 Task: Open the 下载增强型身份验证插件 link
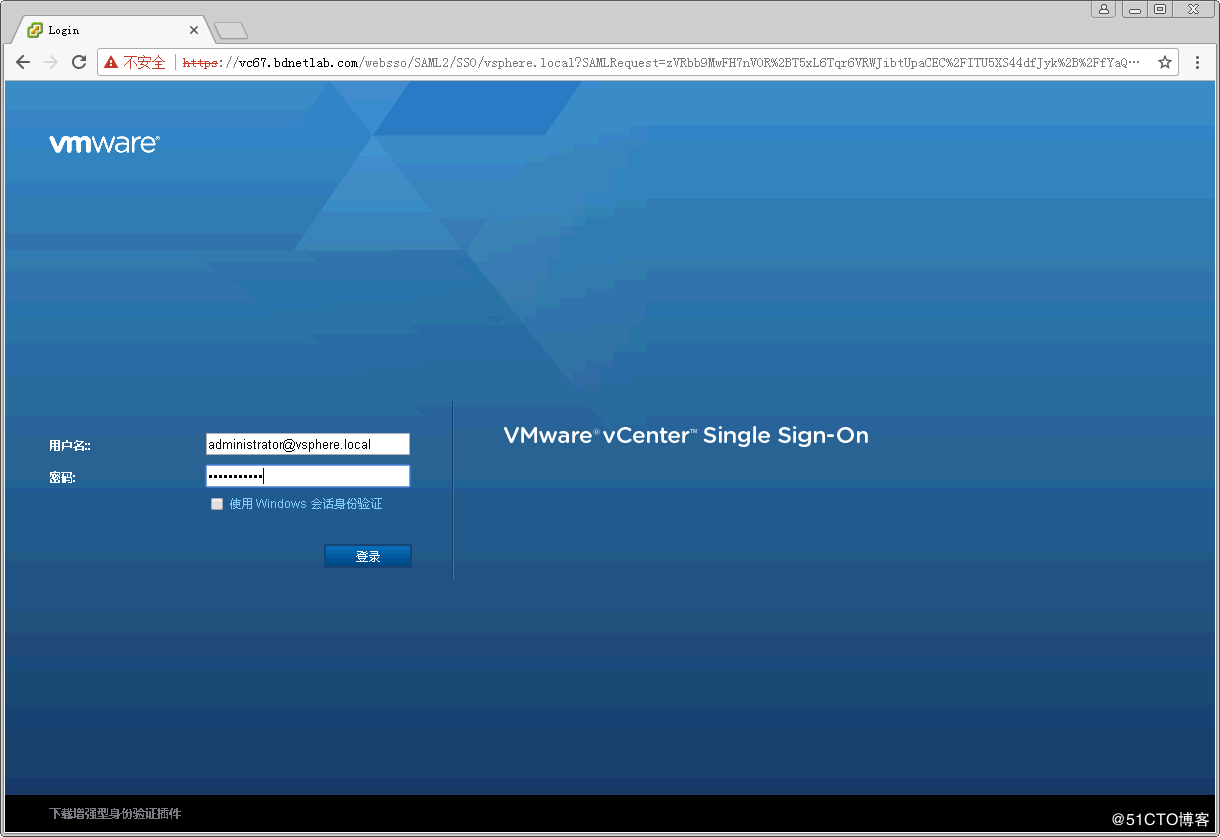pyautogui.click(x=115, y=814)
